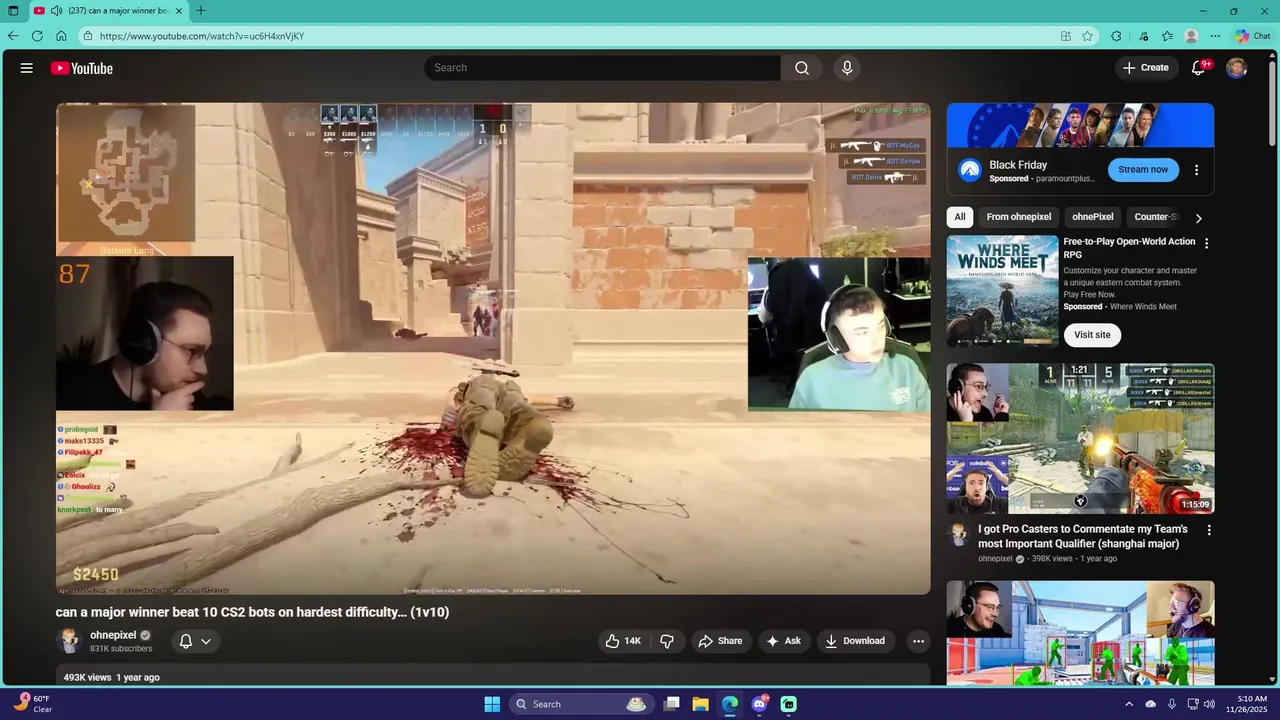Go to YouTube home via logo
This screenshot has width=1280, height=720.
click(x=82, y=68)
